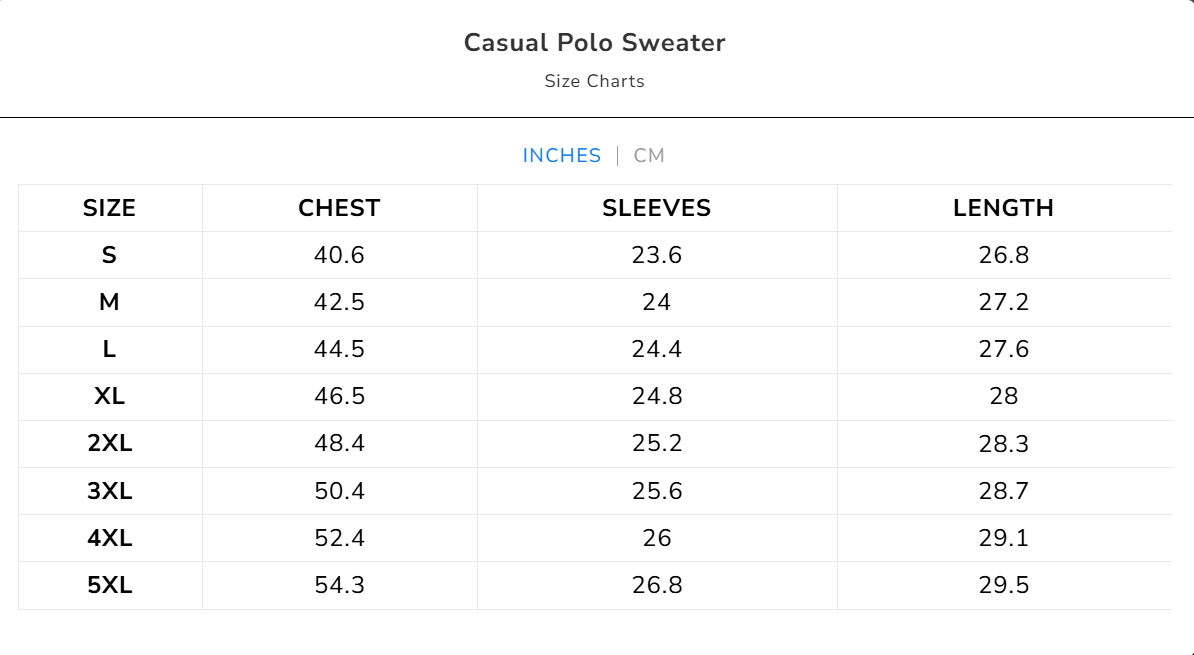Click the CHEST column header
Screen dimensions: 1194x655
(339, 208)
